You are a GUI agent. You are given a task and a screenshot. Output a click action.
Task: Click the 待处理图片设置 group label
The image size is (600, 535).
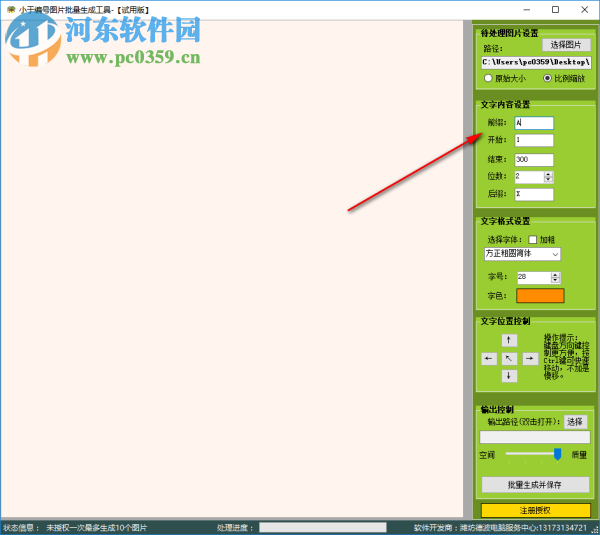pos(509,33)
